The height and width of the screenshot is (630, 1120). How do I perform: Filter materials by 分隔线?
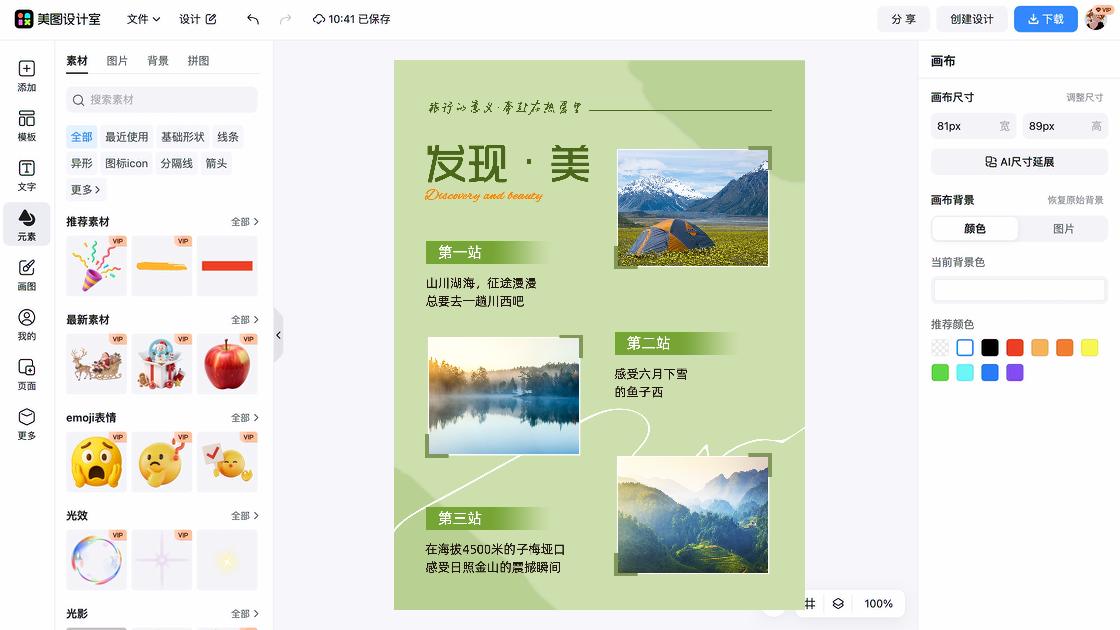pyautogui.click(x=176, y=164)
